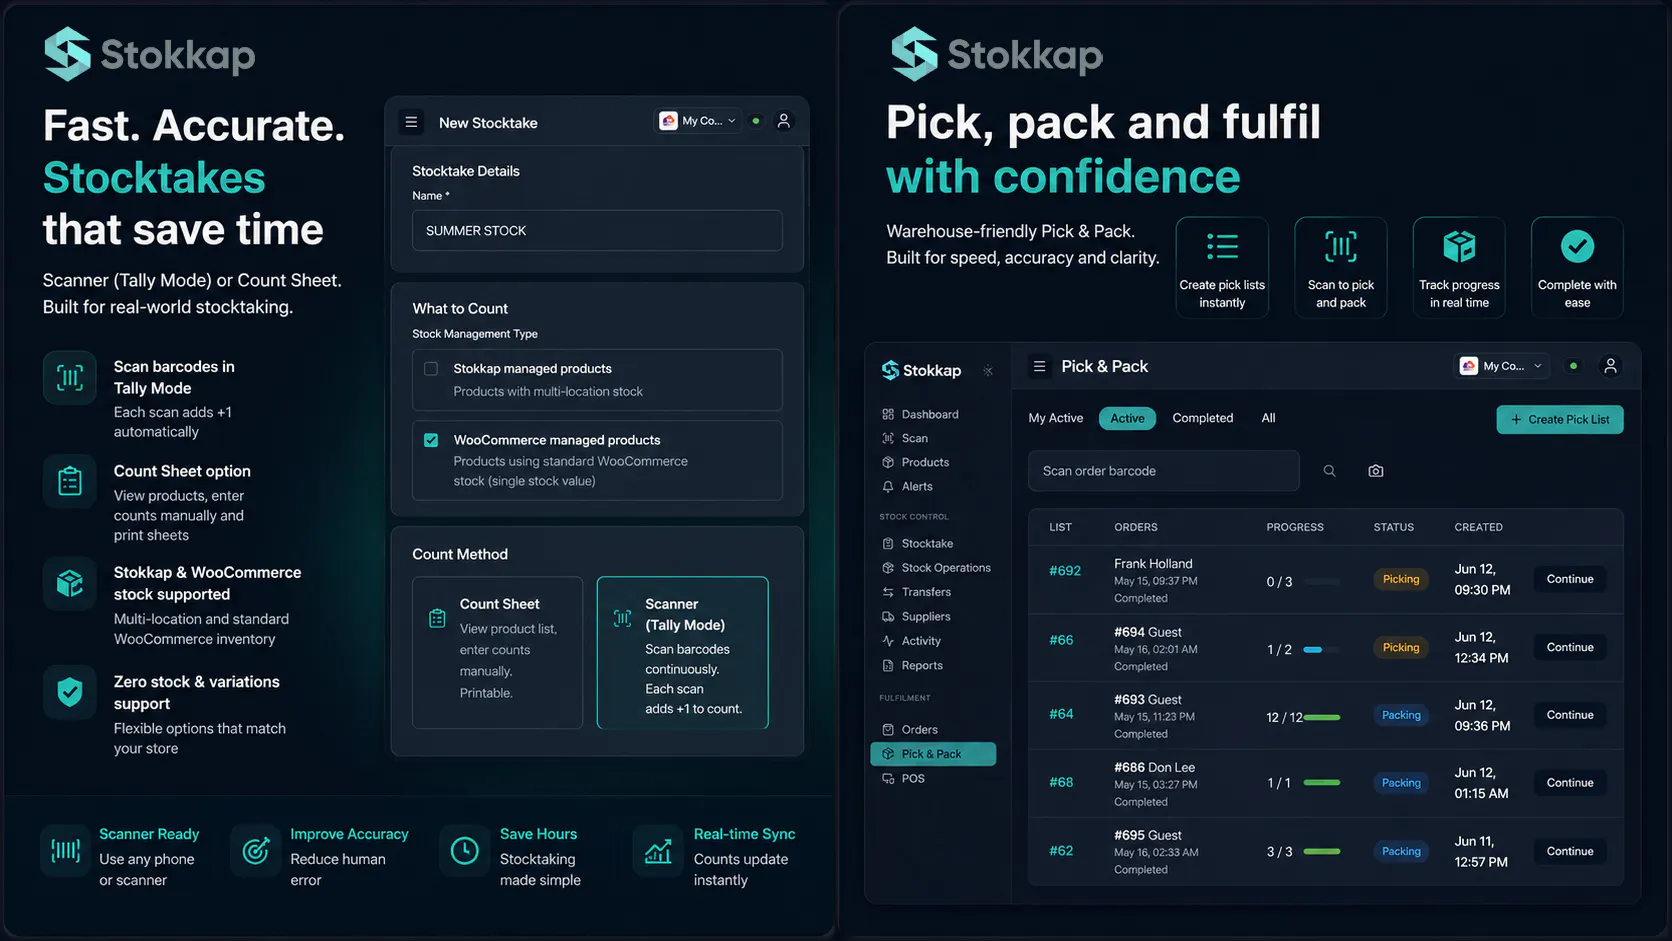Open pick list link #68
The width and height of the screenshot is (1672, 941).
(1061, 782)
